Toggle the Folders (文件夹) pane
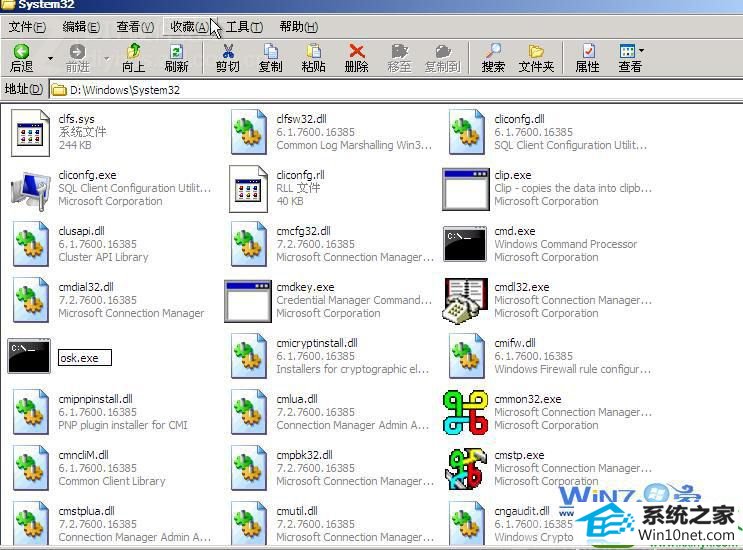 click(x=536, y=58)
